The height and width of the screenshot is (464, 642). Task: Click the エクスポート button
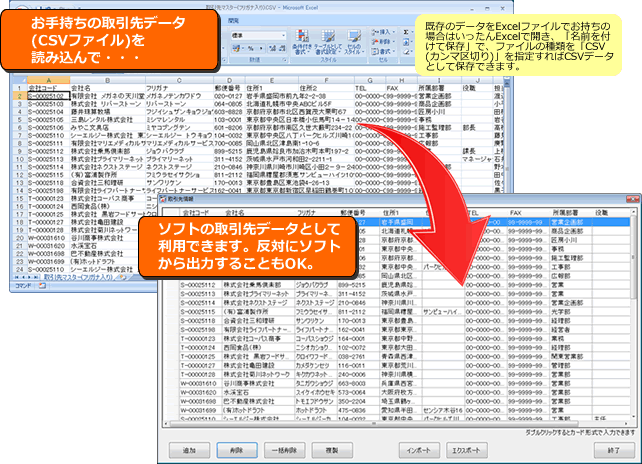click(466, 450)
